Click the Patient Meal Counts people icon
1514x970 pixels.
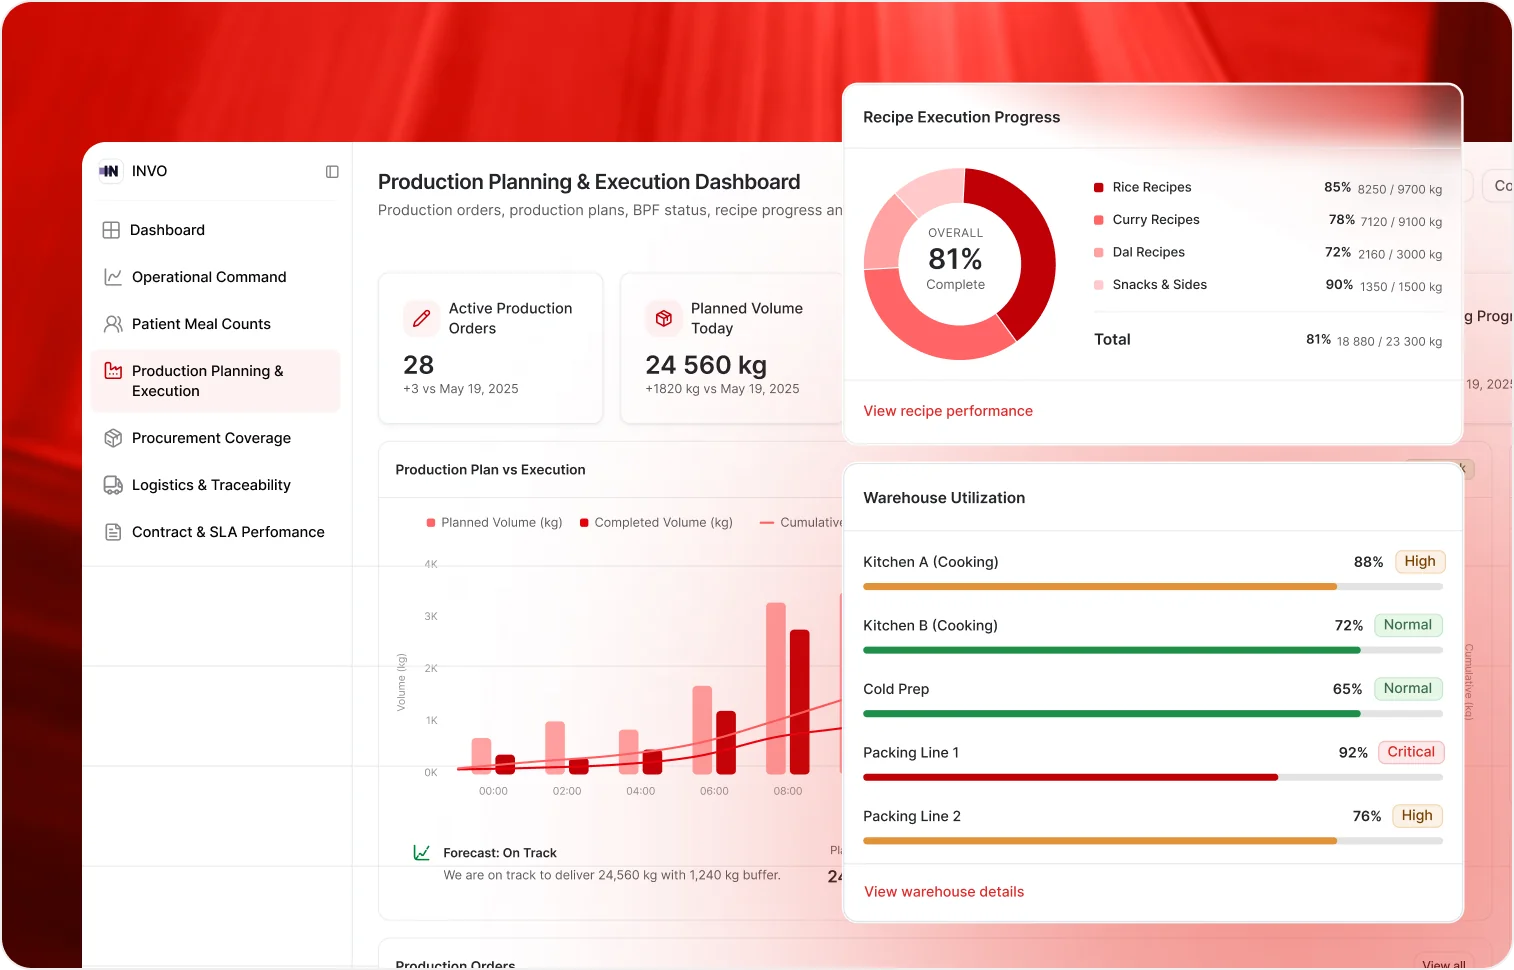113,324
